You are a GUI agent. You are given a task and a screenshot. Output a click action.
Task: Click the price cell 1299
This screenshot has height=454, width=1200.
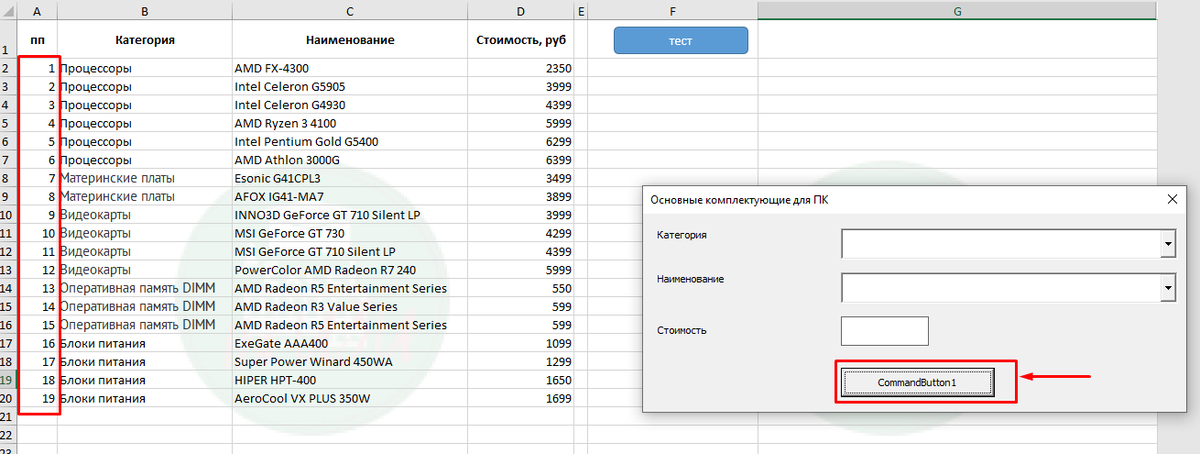[521, 362]
